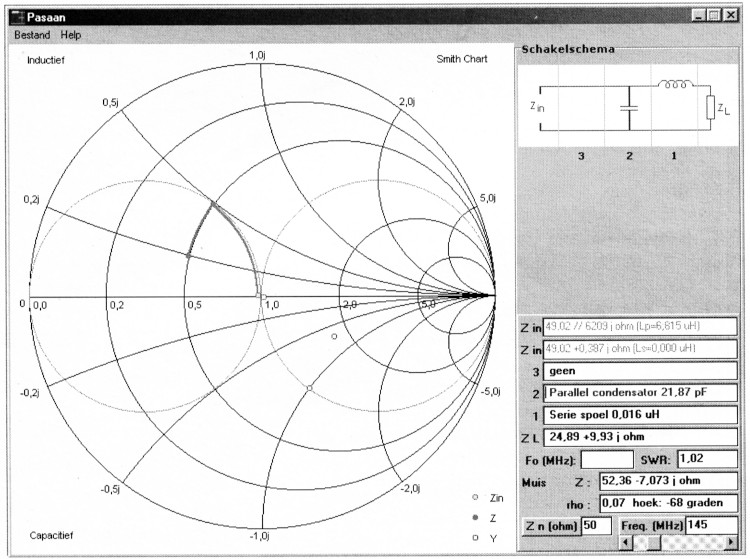Screen dimensions: 750x559
Task: Click the 'Inductief' label
Action: (45, 60)
